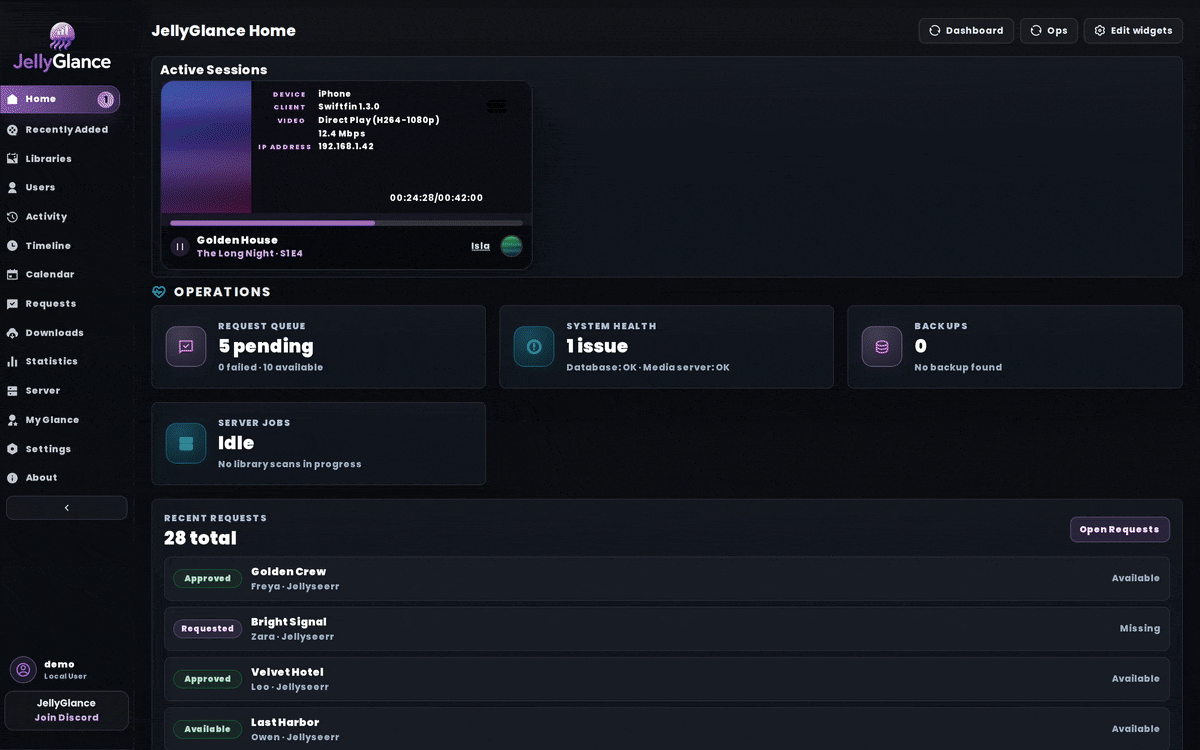Click the About info icon in the sidebar

pos(12,478)
